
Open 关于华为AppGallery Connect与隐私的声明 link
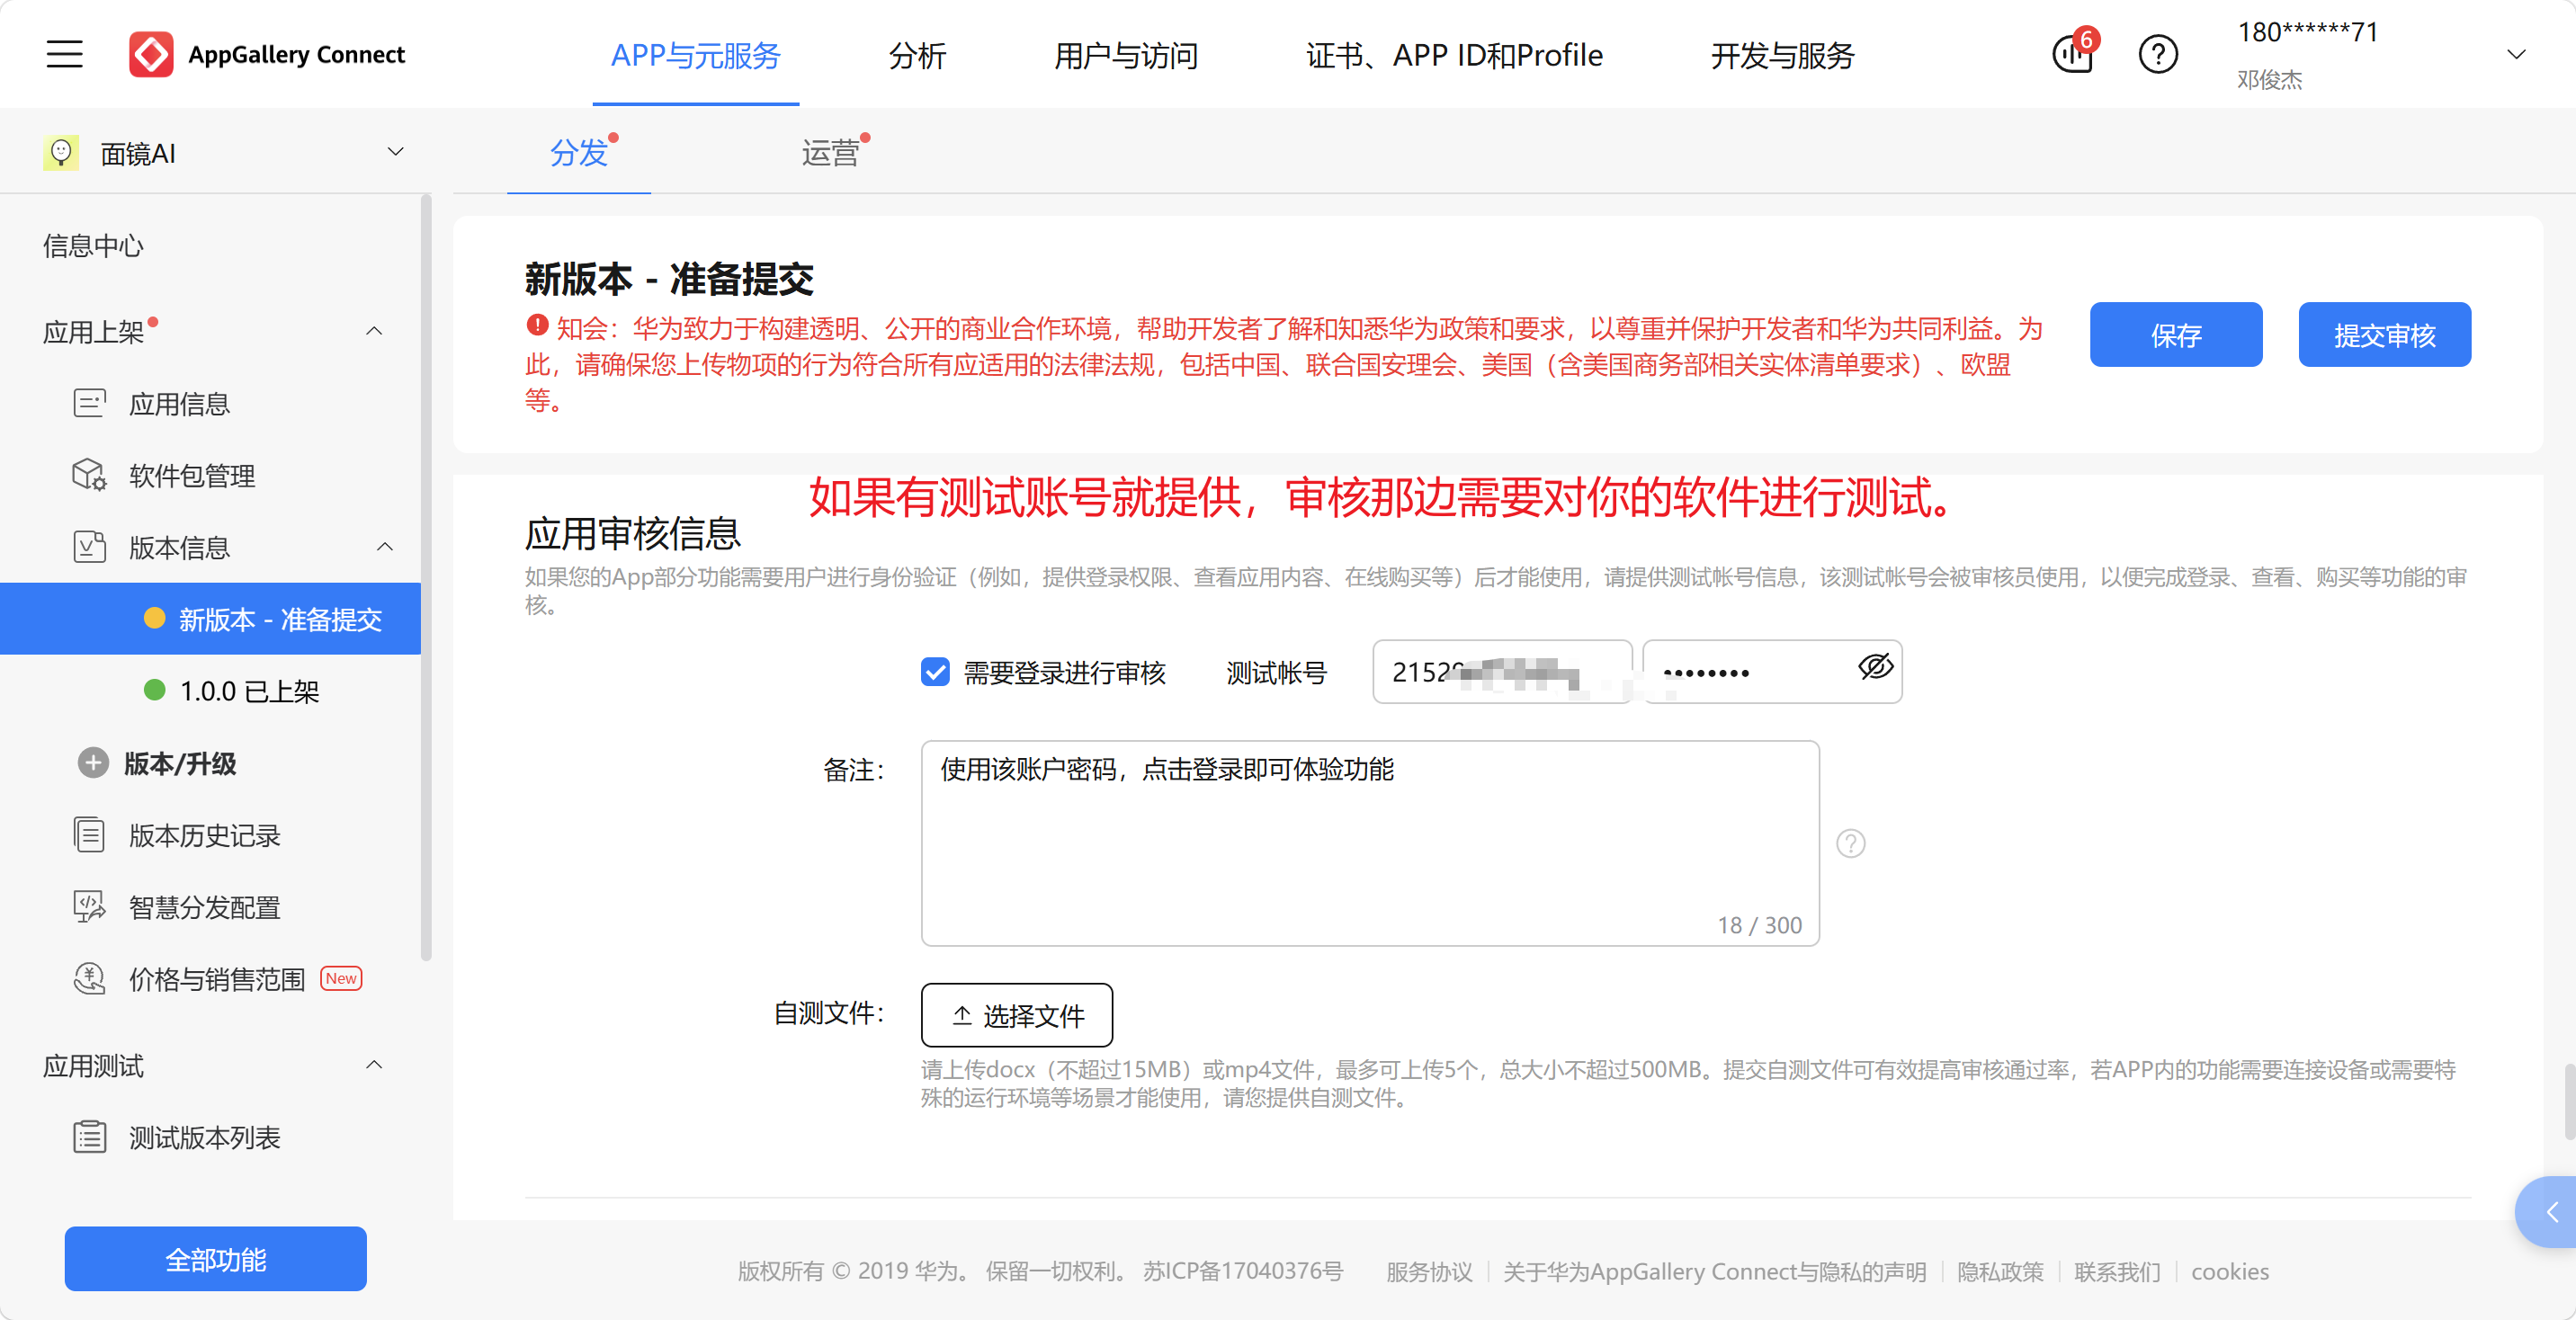coord(1714,1271)
